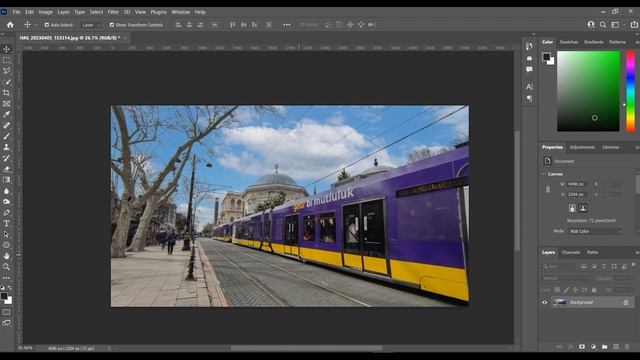The height and width of the screenshot is (360, 640).
Task: Hide the Background layer with eye icon
Action: coord(544,302)
